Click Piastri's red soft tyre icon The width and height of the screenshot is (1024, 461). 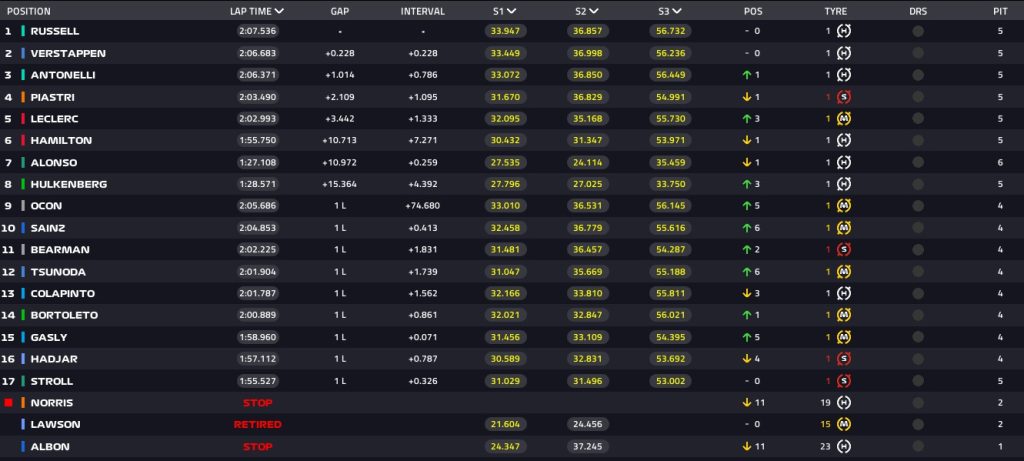pyautogui.click(x=843, y=97)
